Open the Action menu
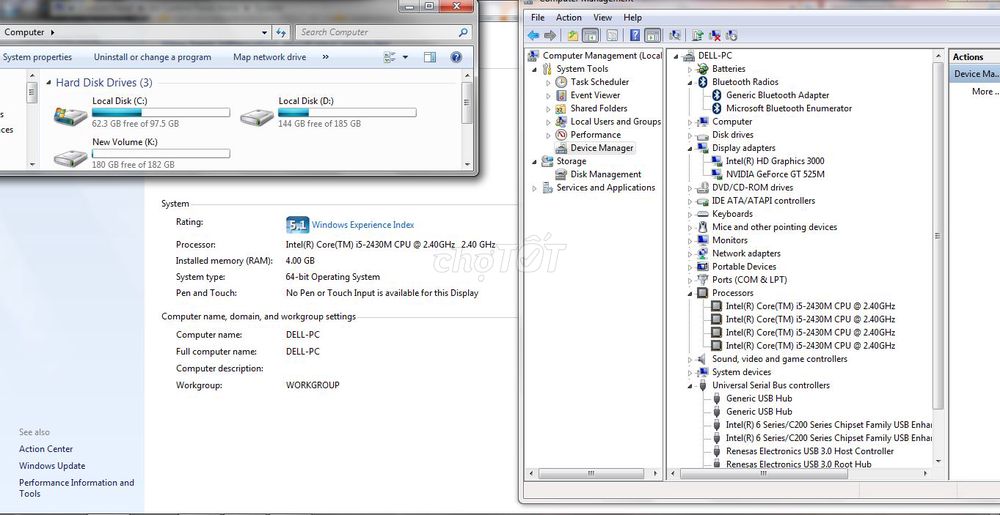This screenshot has width=1000, height=515. [568, 17]
